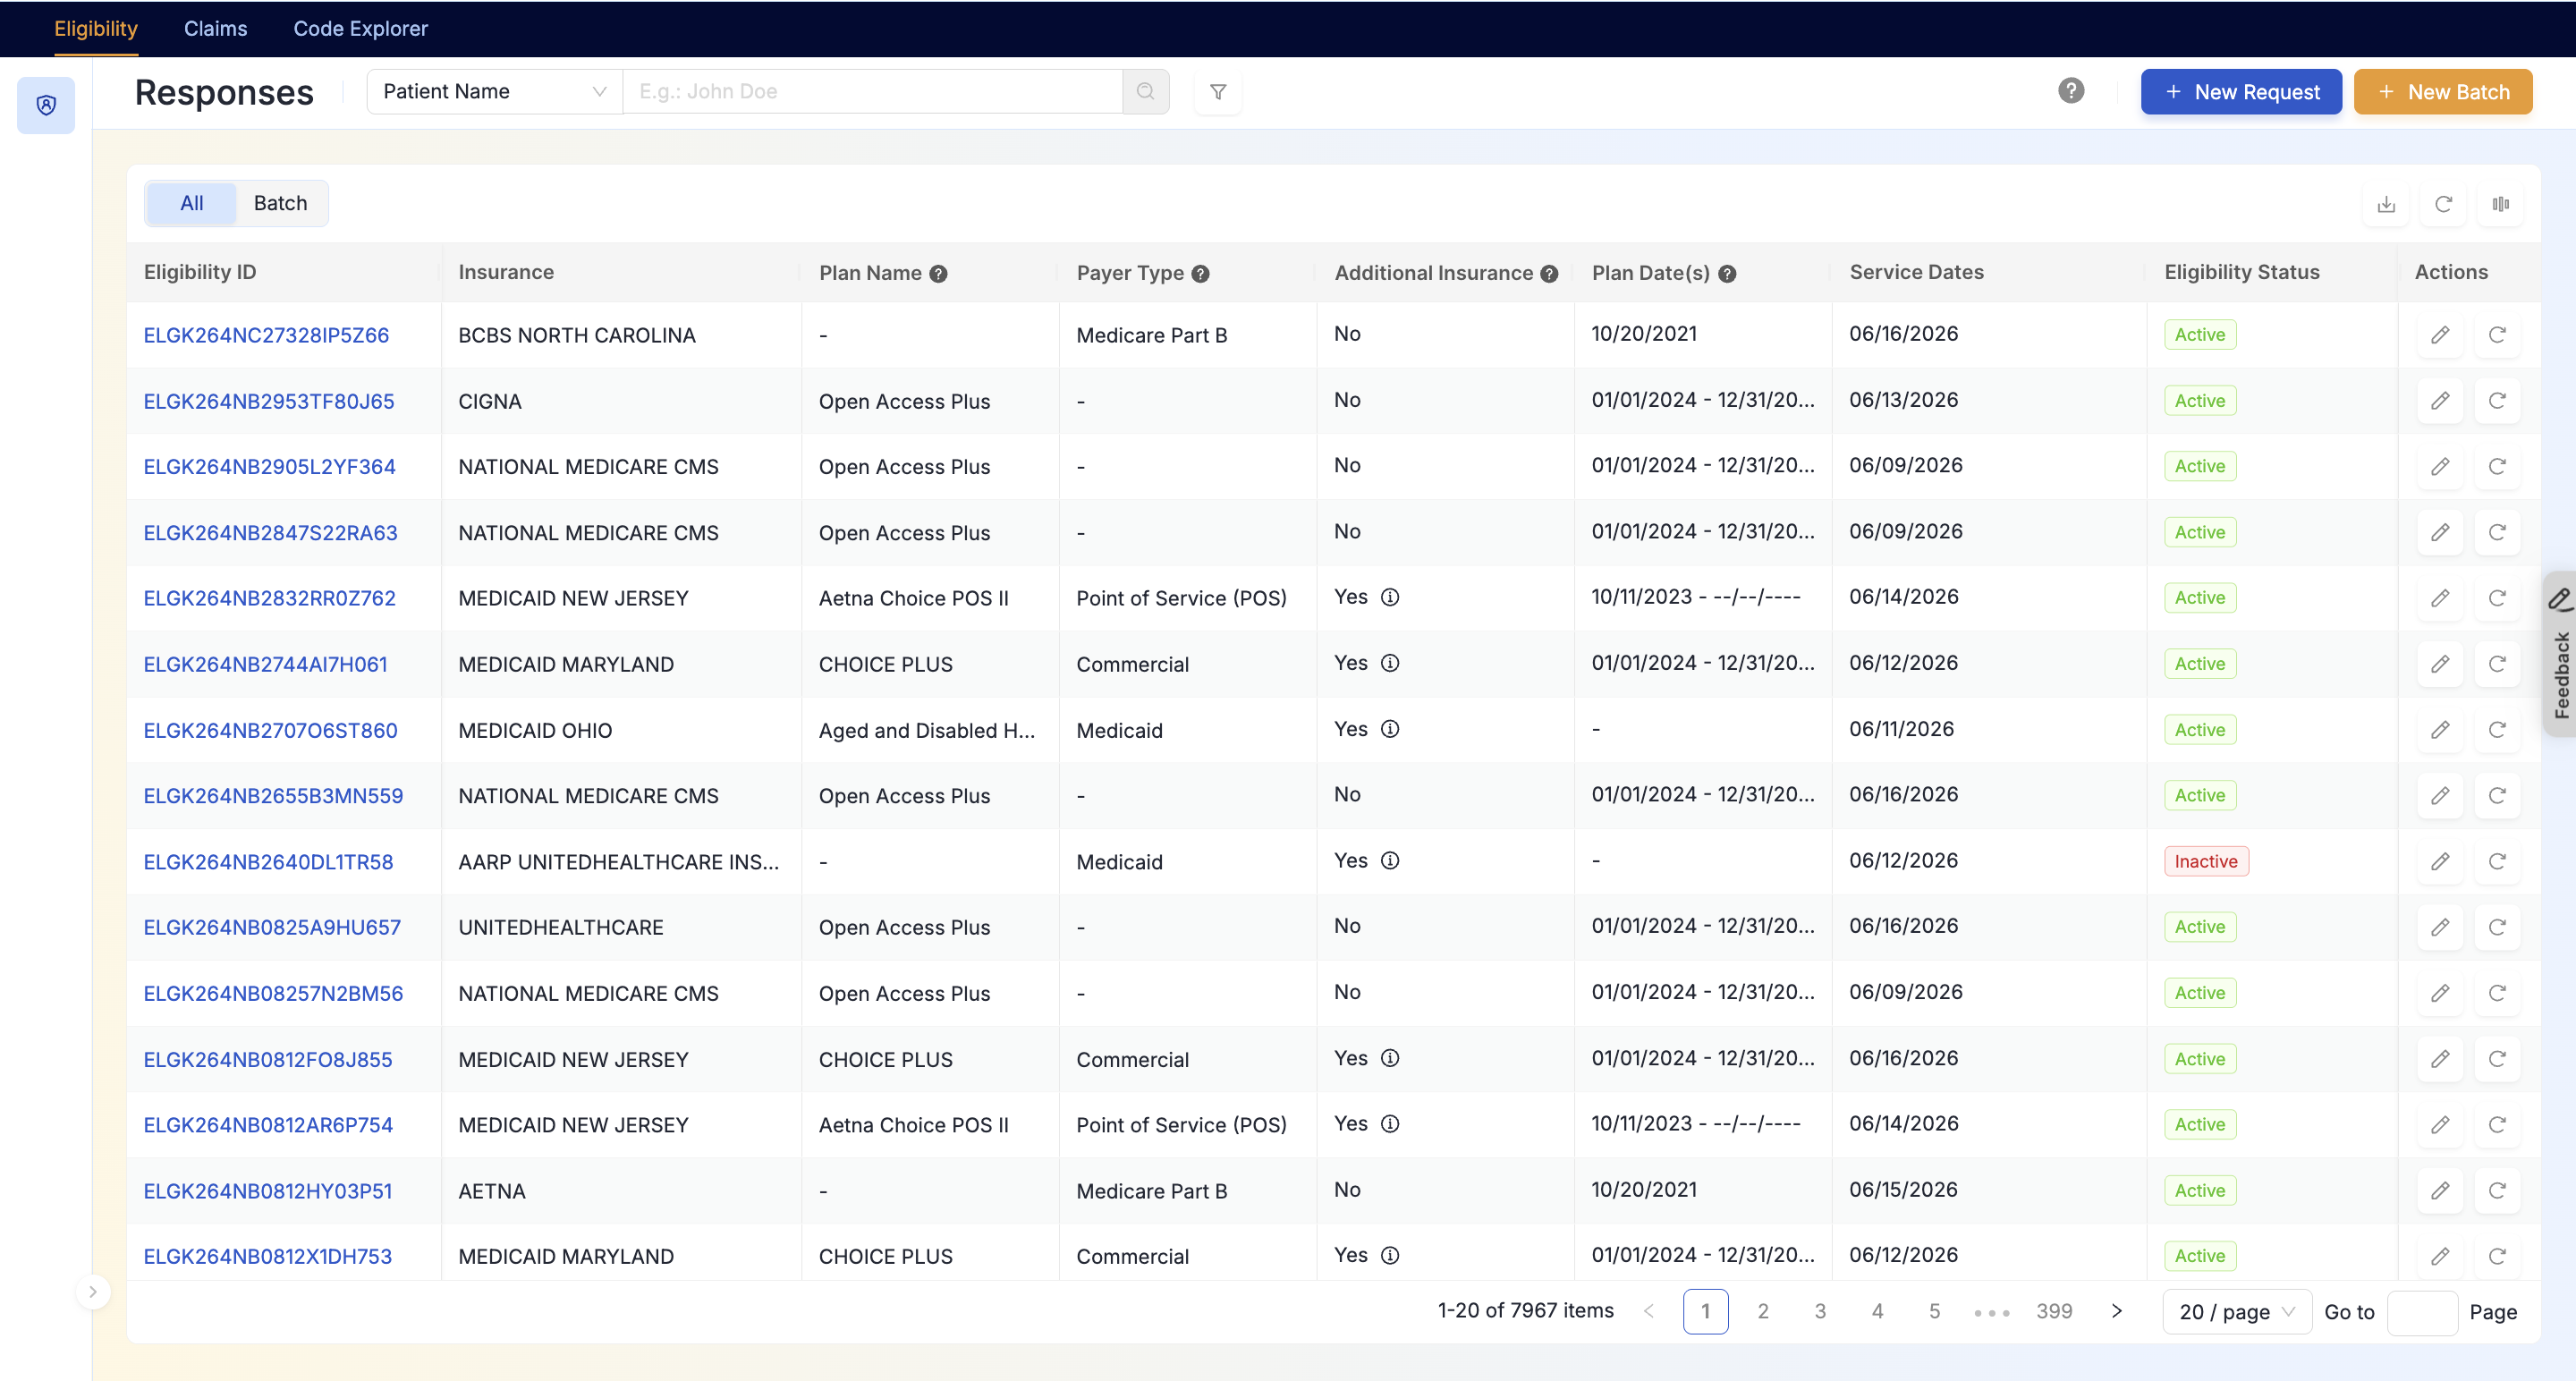This screenshot has height=1381, width=2576.
Task: Click 'Aged and Disabled H...' plan name cell
Action: (927, 731)
